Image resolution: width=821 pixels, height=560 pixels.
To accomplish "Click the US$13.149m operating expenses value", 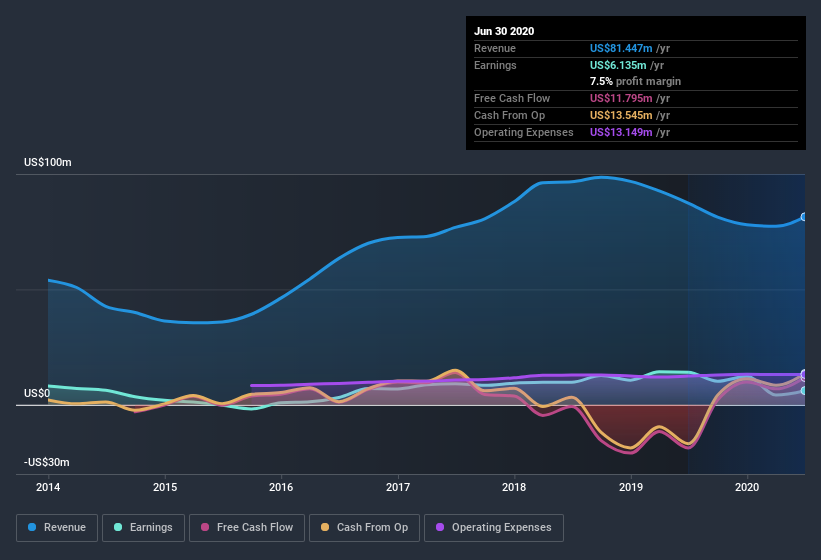I will coord(621,132).
